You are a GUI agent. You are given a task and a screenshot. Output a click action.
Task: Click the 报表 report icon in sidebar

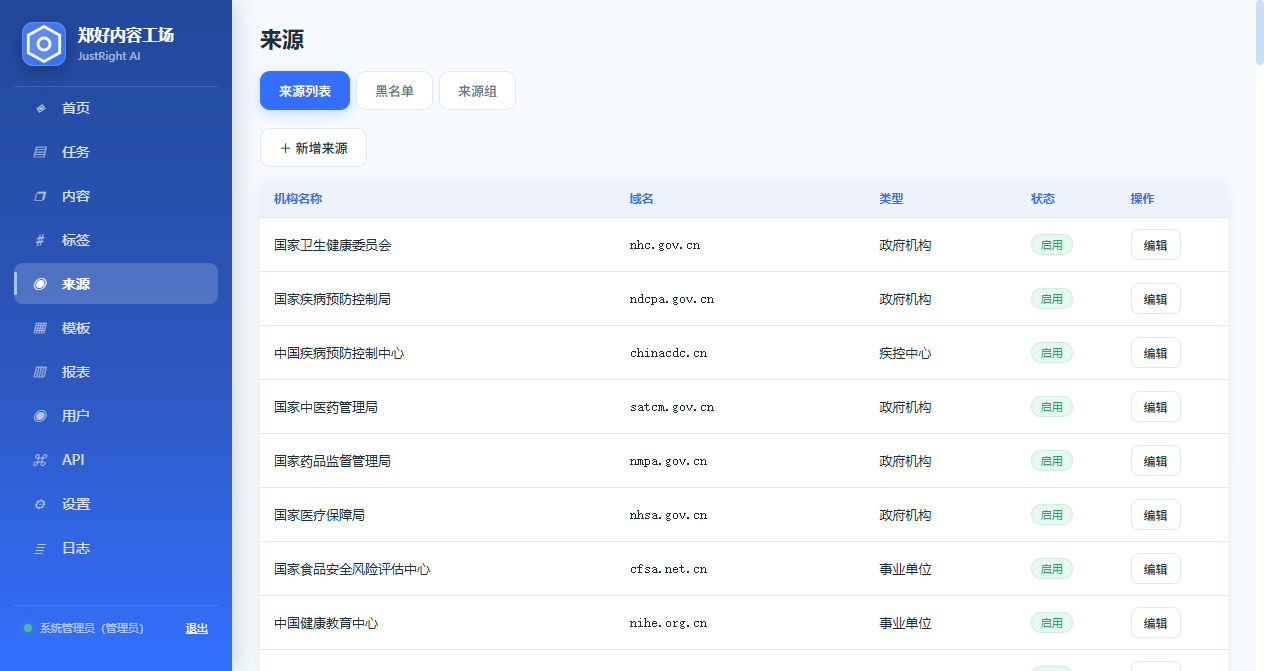pyautogui.click(x=40, y=372)
